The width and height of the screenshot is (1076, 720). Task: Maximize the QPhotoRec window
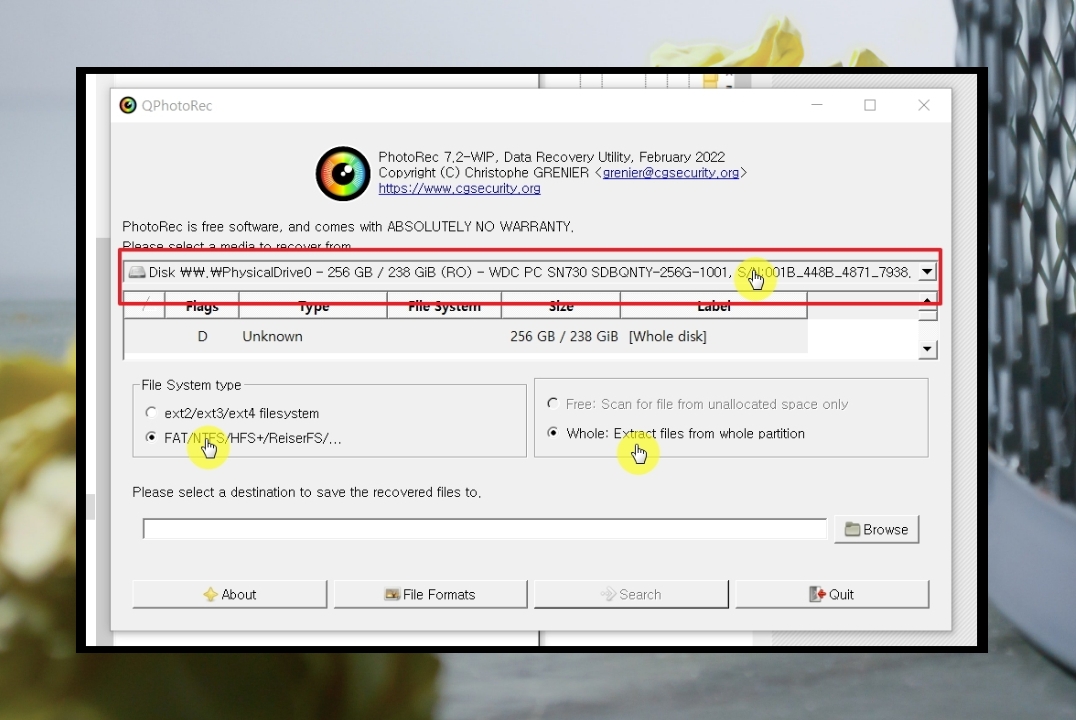870,105
